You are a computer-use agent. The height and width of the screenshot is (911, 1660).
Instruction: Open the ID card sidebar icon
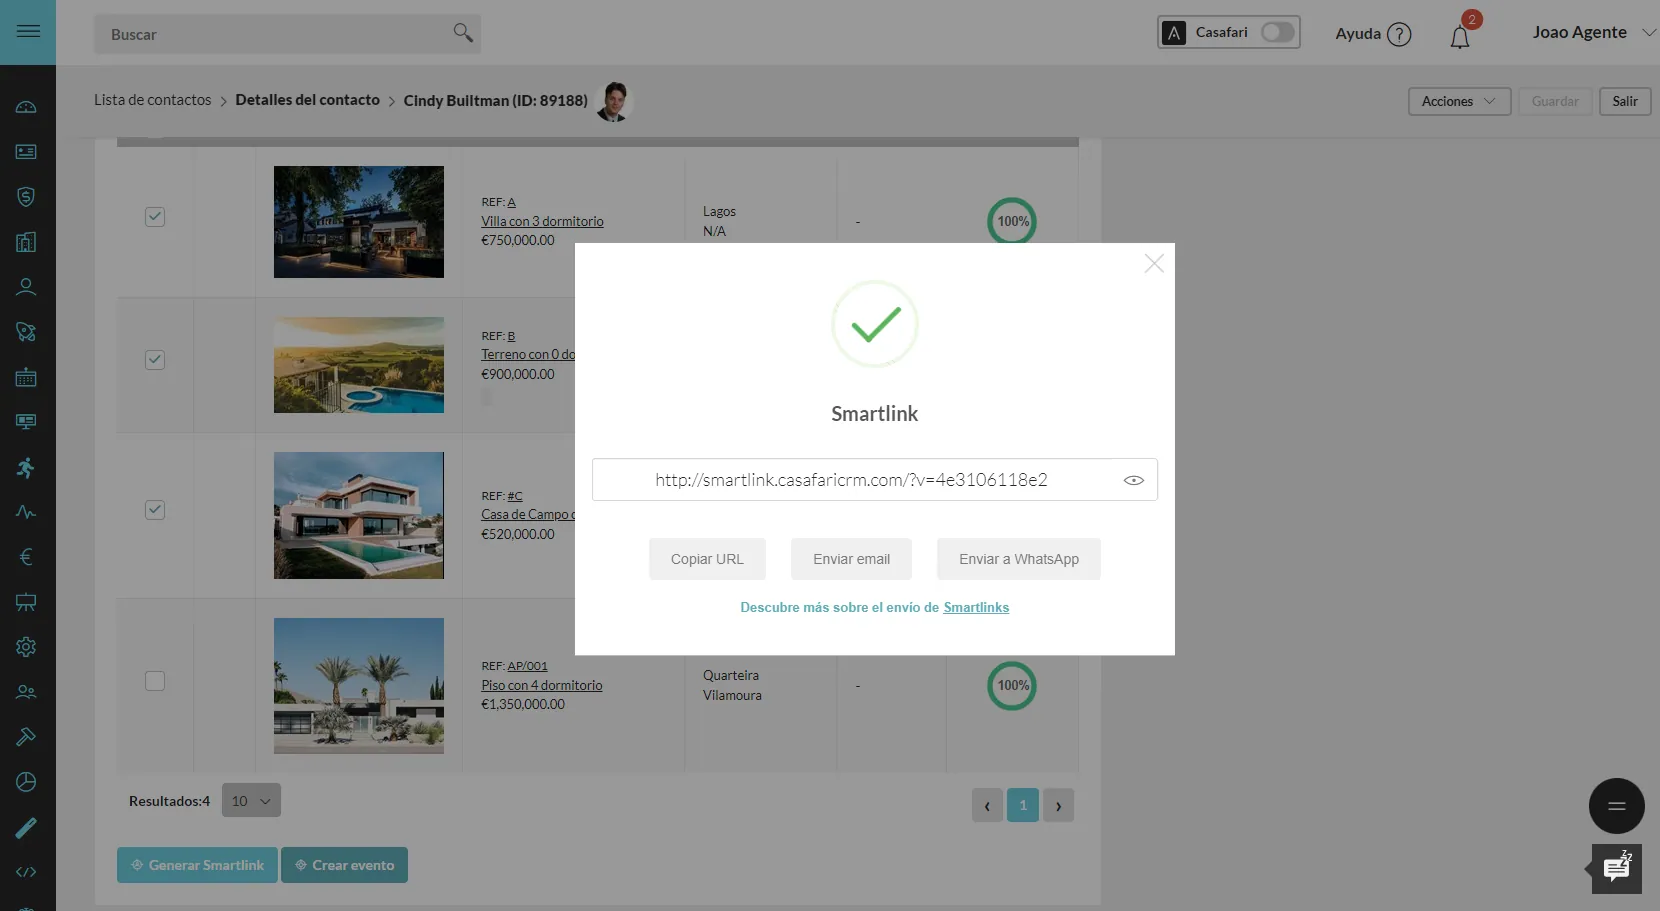26,152
